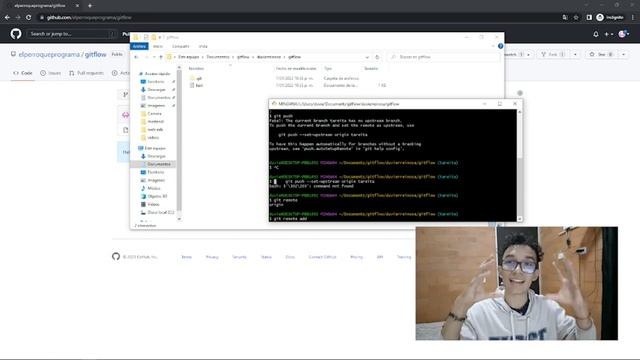Switch to the GitHub Code tab
Viewport: 640px width, 360px height.
click(22, 73)
